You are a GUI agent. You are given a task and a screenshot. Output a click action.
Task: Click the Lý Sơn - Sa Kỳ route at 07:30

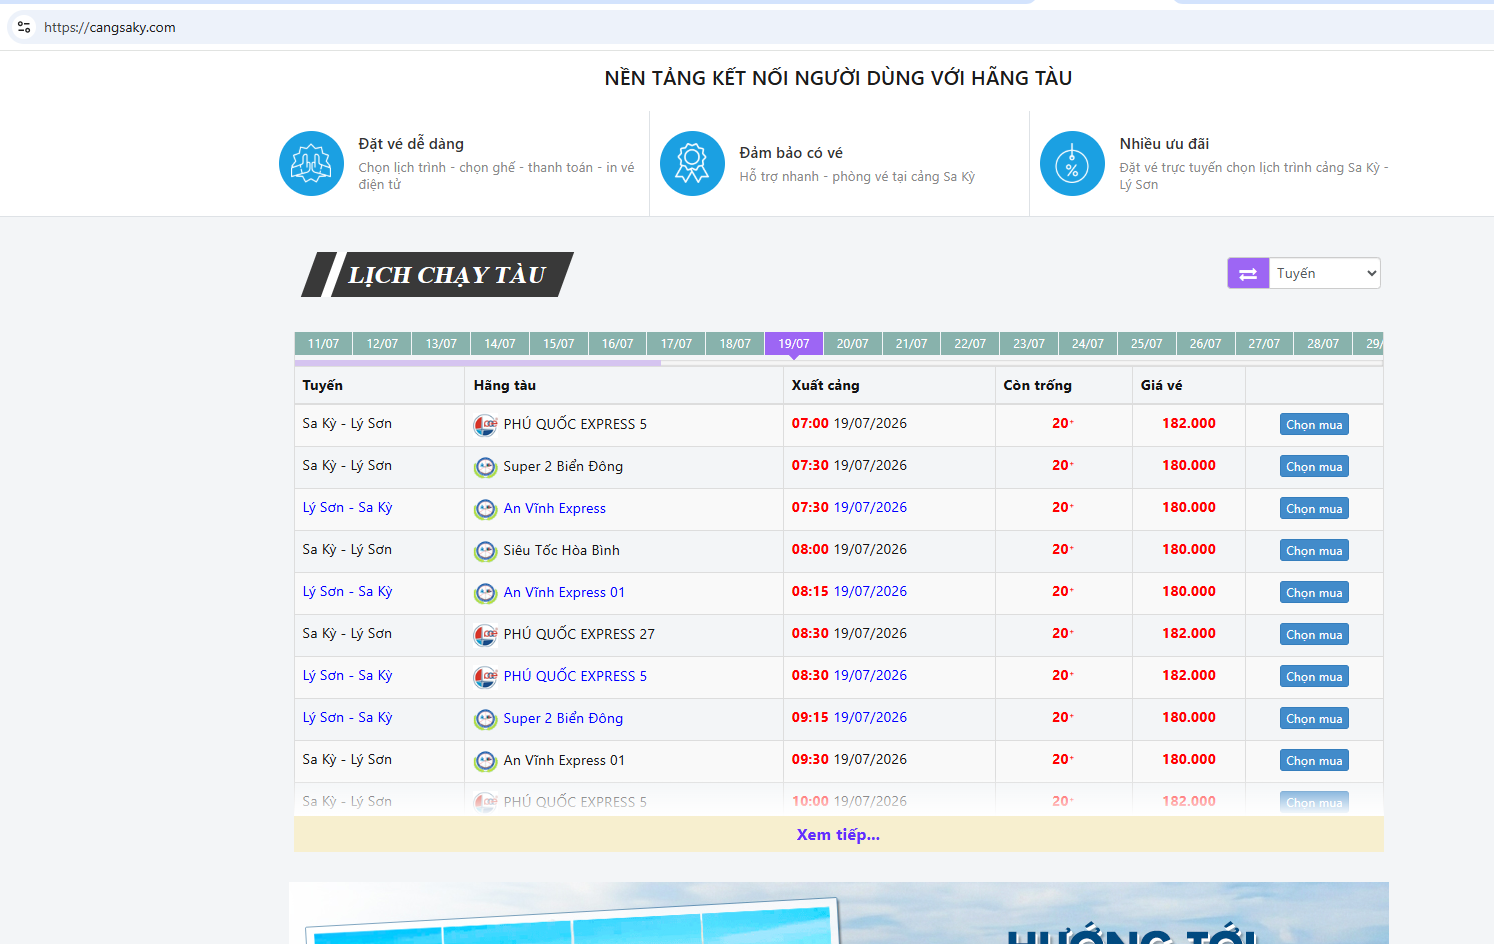[347, 508]
